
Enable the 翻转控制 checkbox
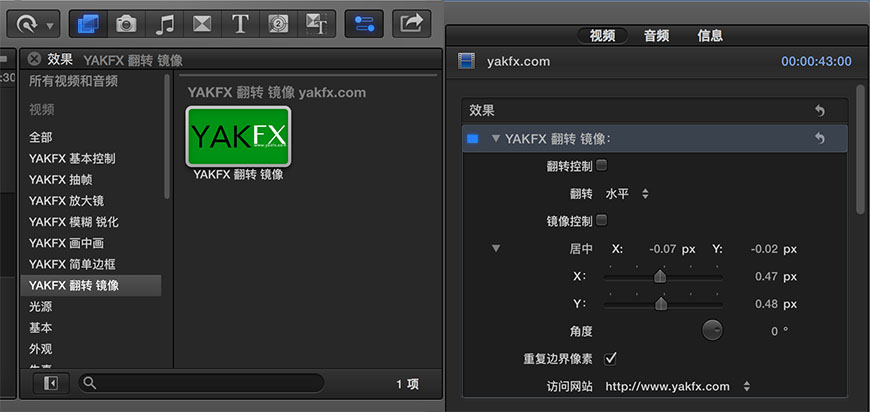click(x=601, y=165)
